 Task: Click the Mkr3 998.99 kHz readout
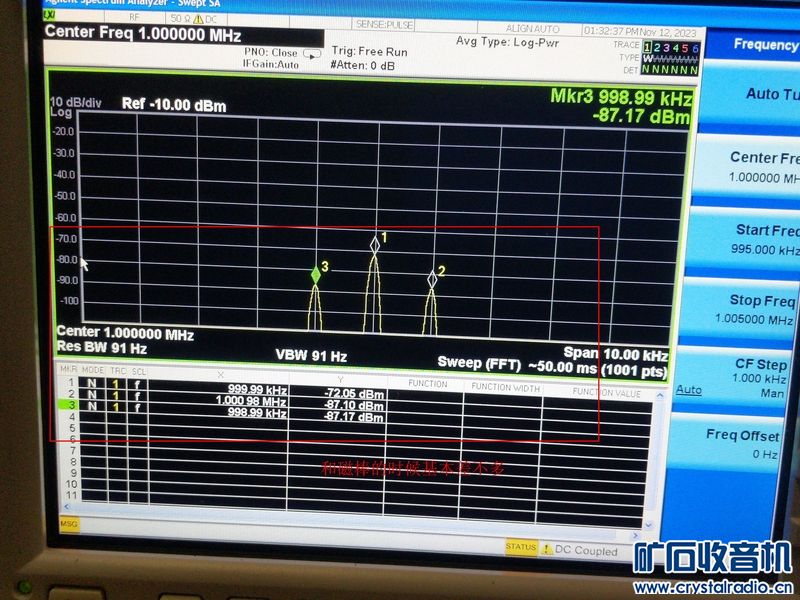click(x=621, y=96)
